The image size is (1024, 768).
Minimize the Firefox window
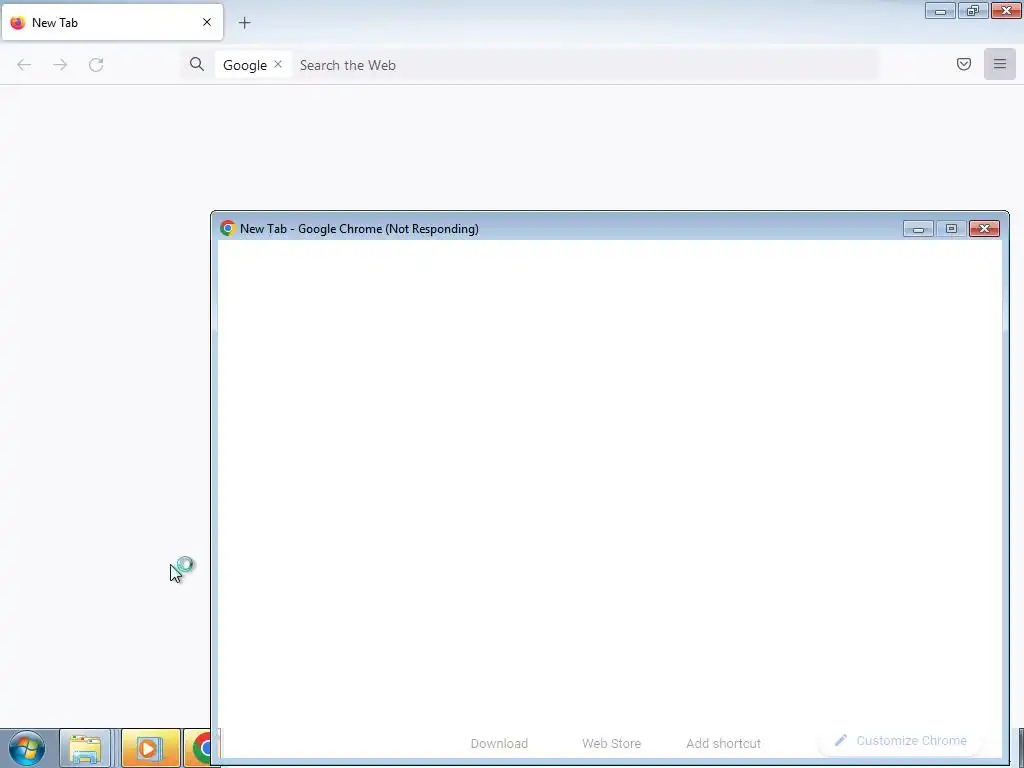click(x=940, y=10)
